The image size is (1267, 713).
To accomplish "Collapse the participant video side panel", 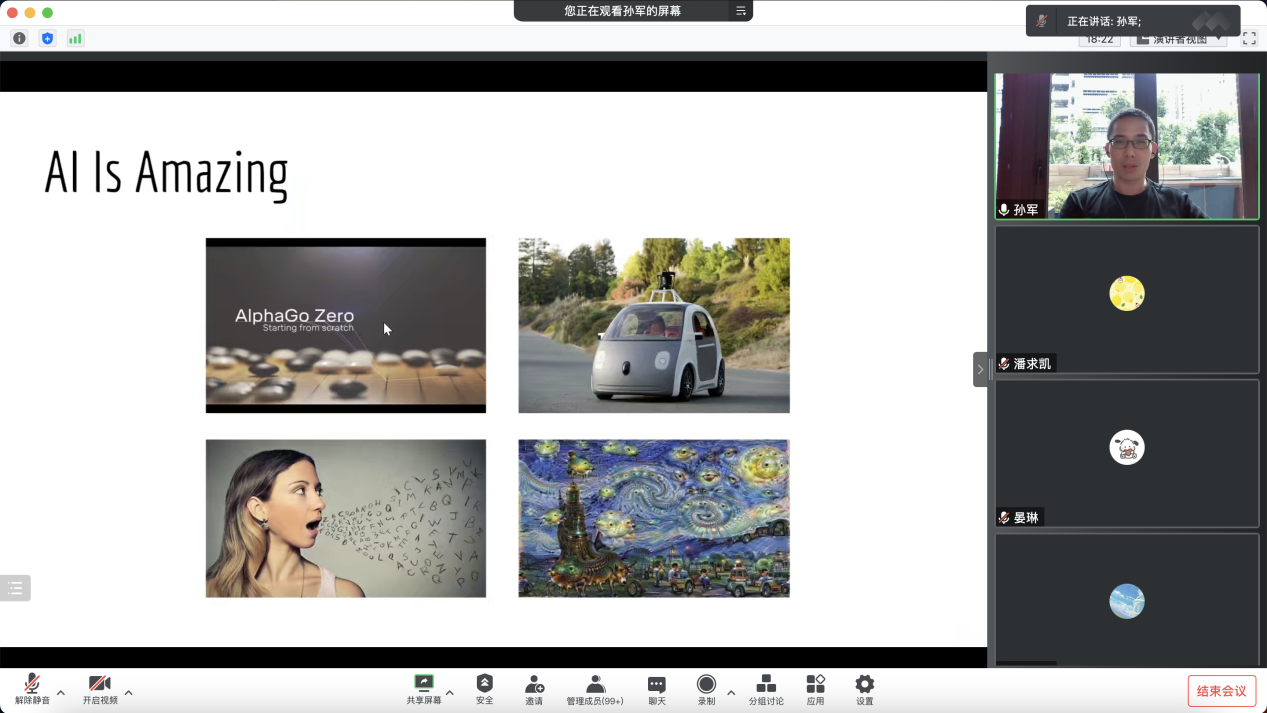I will click(980, 369).
